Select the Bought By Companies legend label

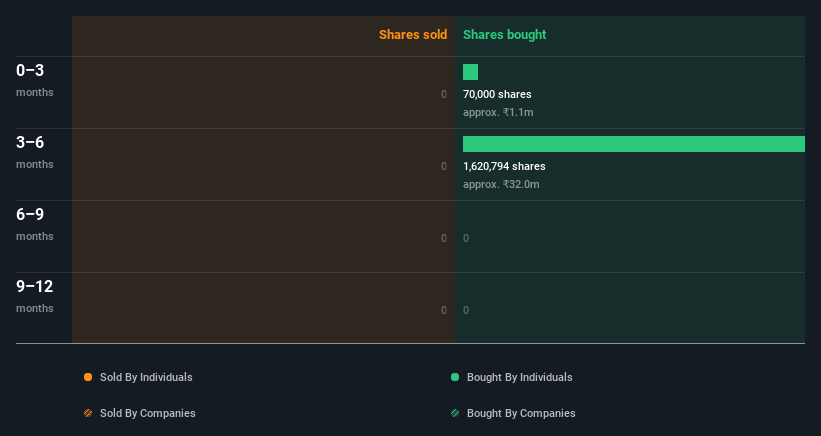[521, 413]
